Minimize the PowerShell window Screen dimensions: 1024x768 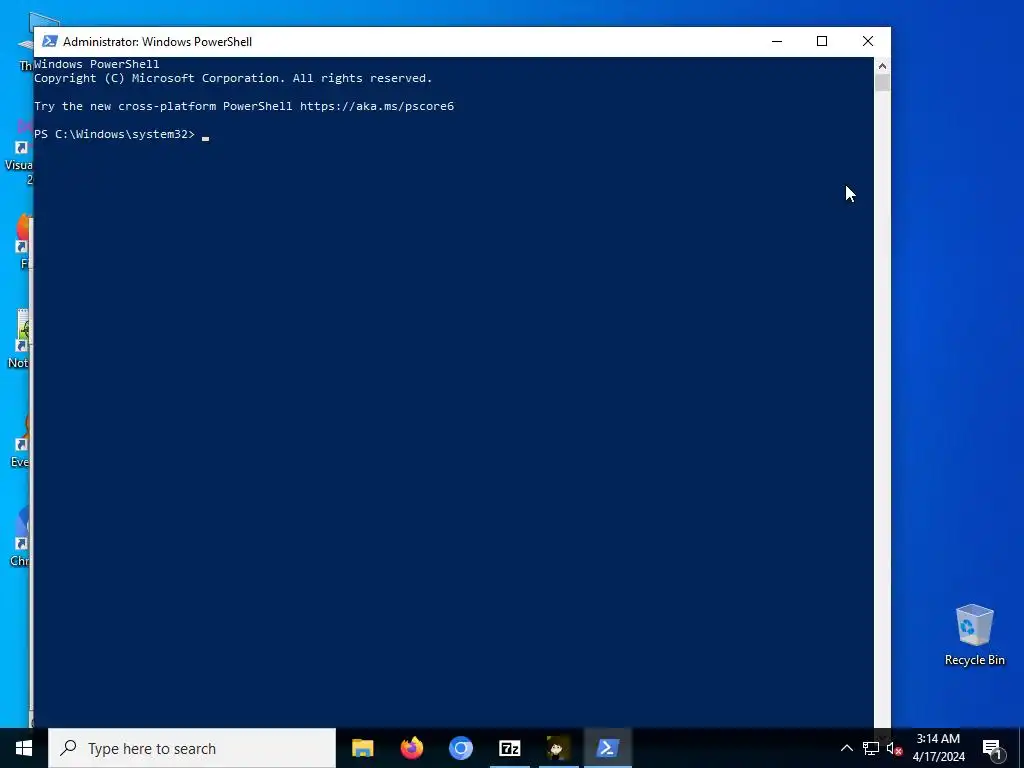coord(776,41)
